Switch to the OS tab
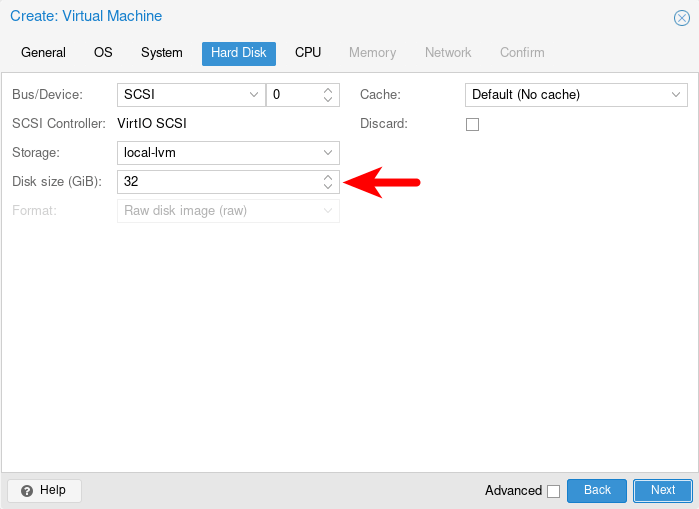699x509 pixels. [x=103, y=53]
